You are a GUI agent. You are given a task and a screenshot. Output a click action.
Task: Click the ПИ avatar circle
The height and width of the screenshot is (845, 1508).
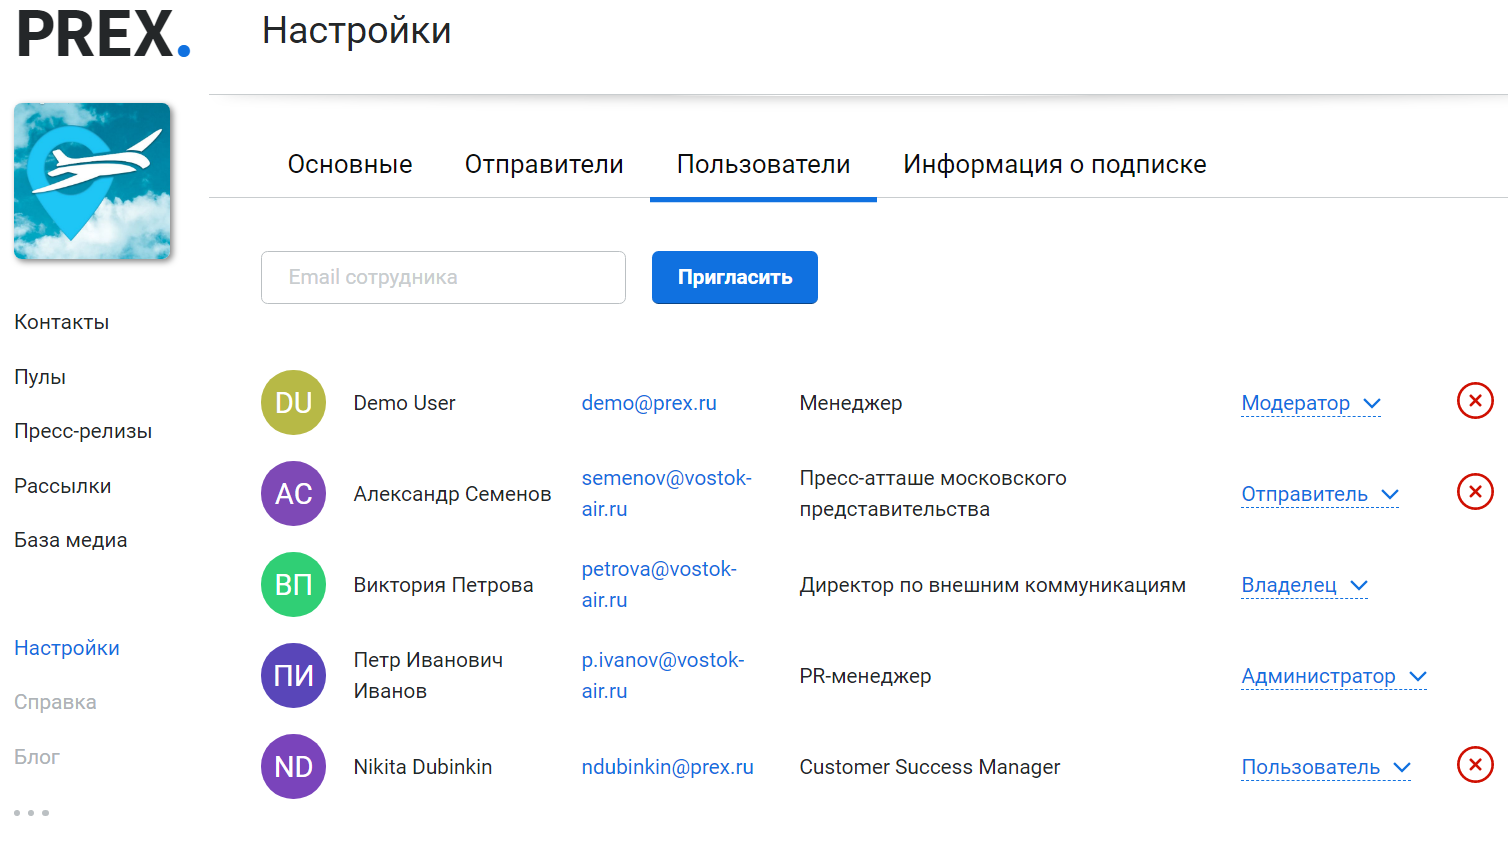pyautogui.click(x=293, y=676)
